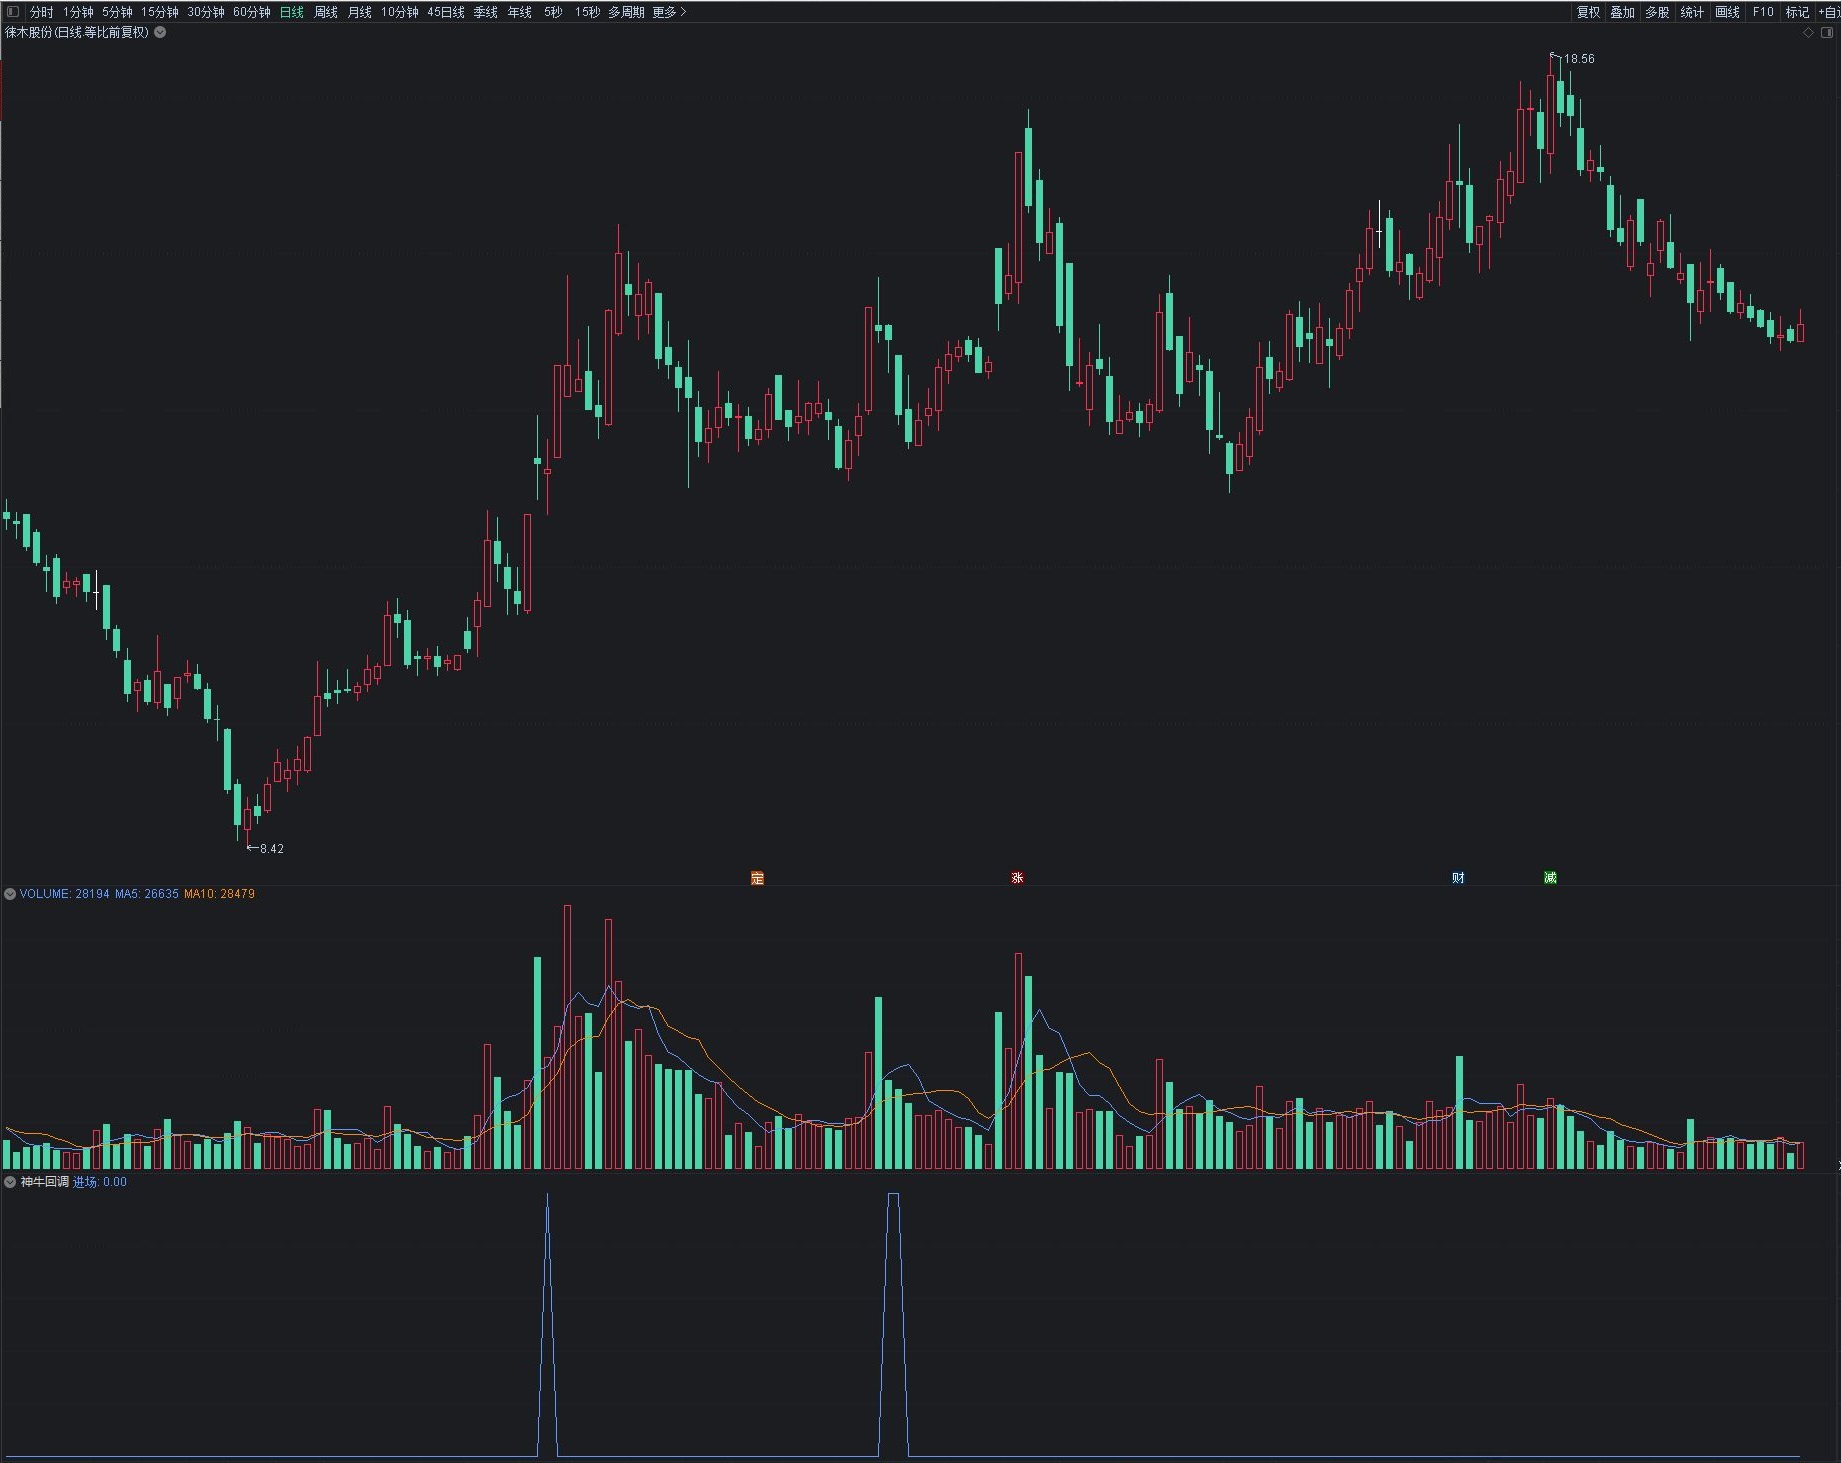Click the +自选 add to watchlist button
Viewport: 1841px width, 1463px height.
pyautogui.click(x=1829, y=12)
